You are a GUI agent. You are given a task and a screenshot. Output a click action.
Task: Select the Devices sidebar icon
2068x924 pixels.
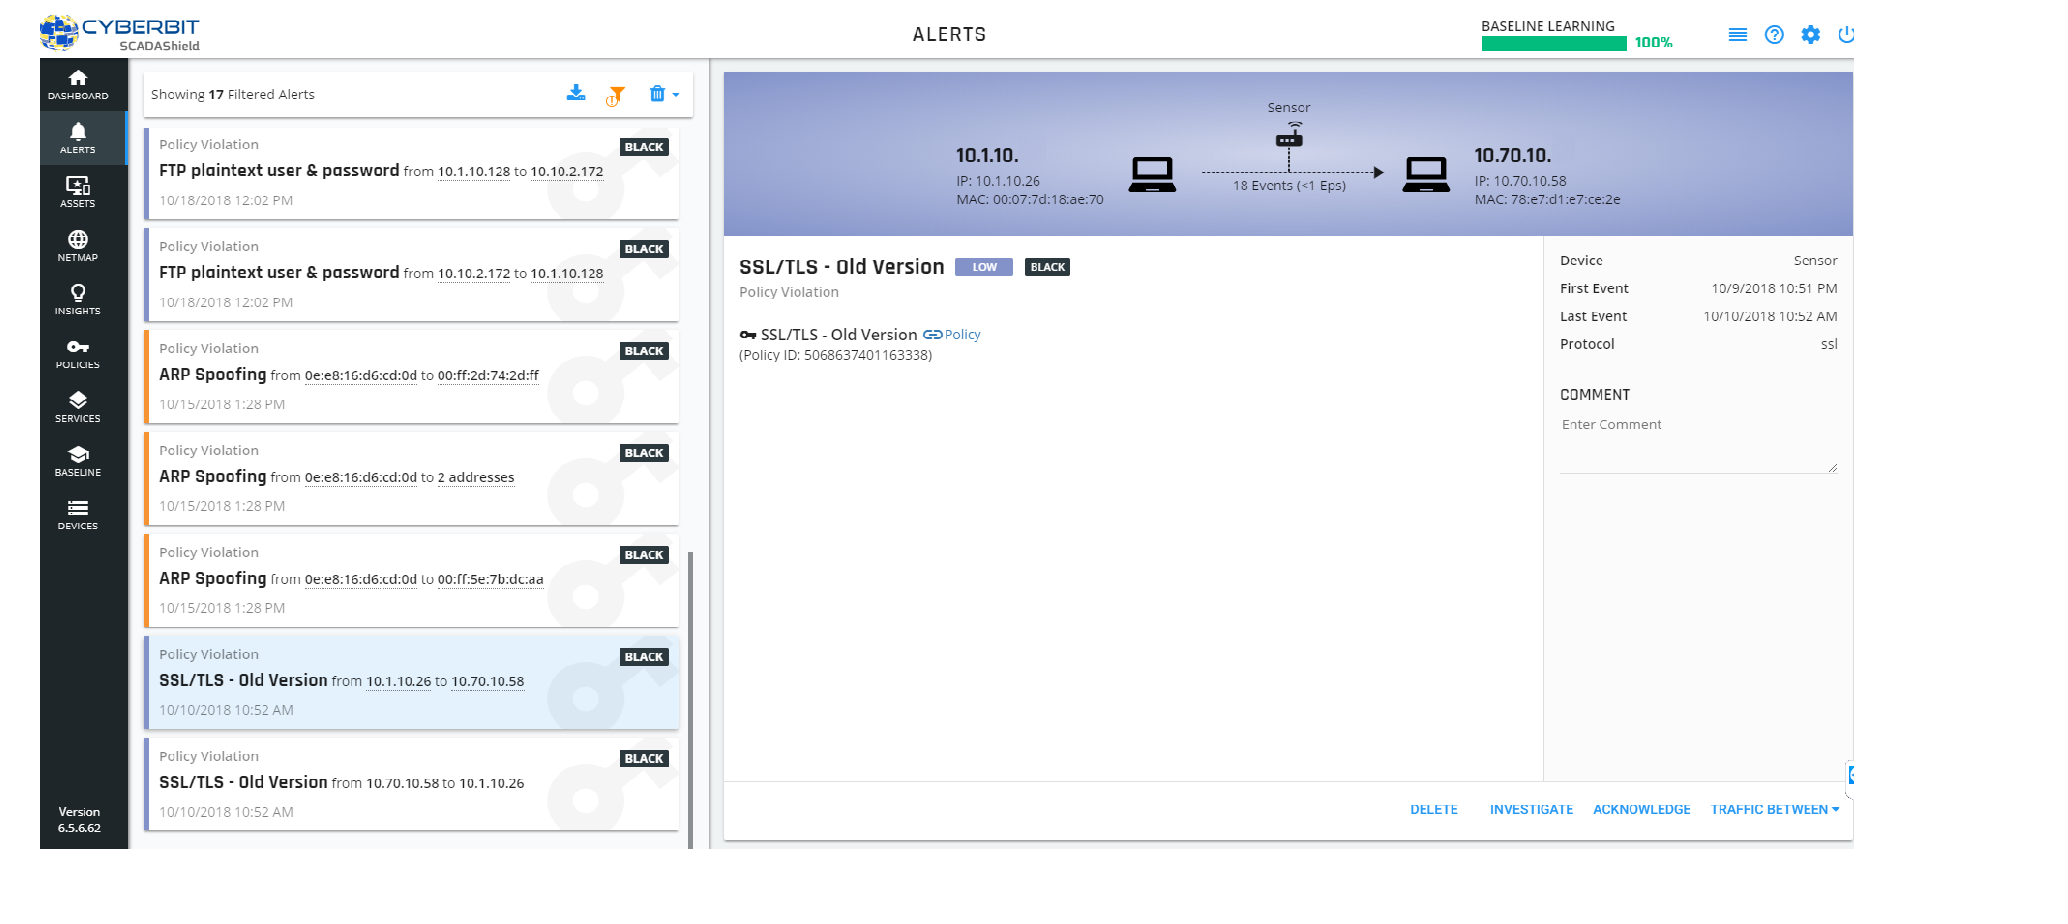[77, 514]
